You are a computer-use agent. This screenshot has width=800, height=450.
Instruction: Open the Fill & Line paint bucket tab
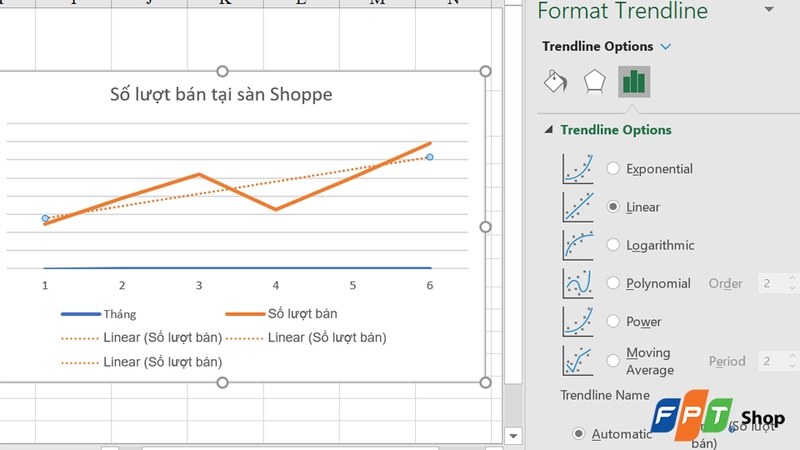(x=556, y=82)
